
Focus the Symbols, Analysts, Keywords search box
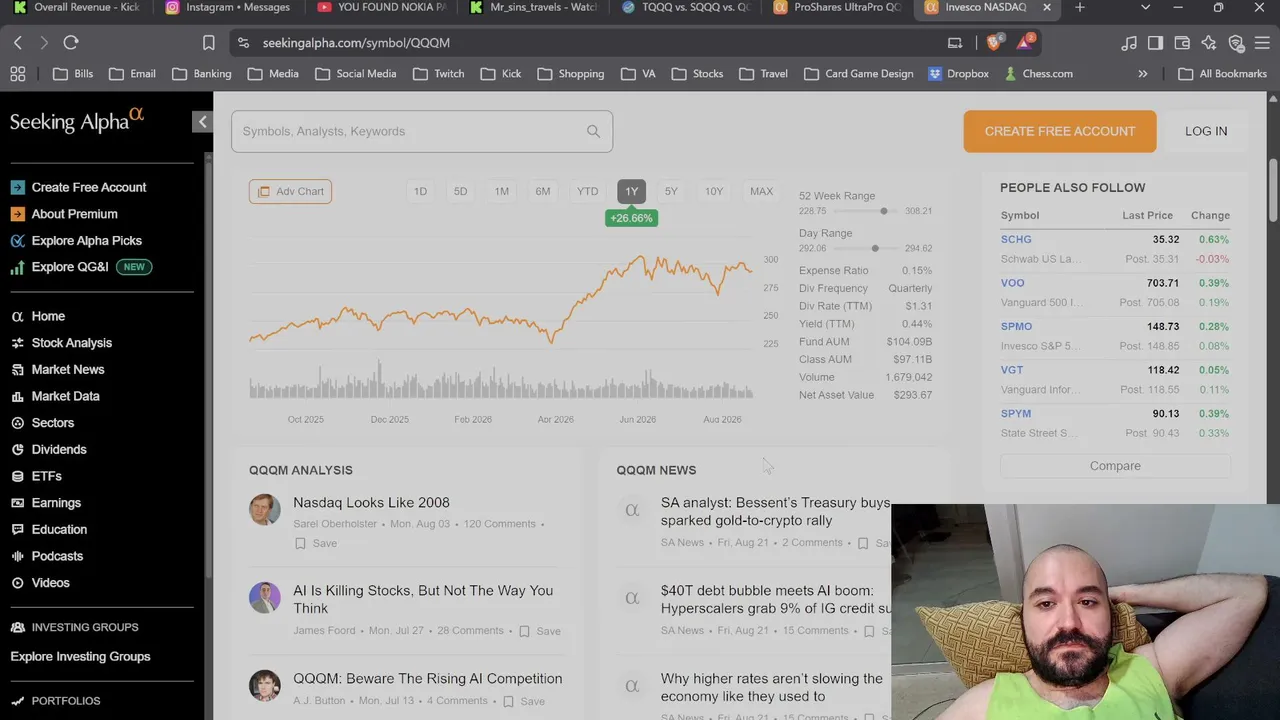(x=421, y=131)
